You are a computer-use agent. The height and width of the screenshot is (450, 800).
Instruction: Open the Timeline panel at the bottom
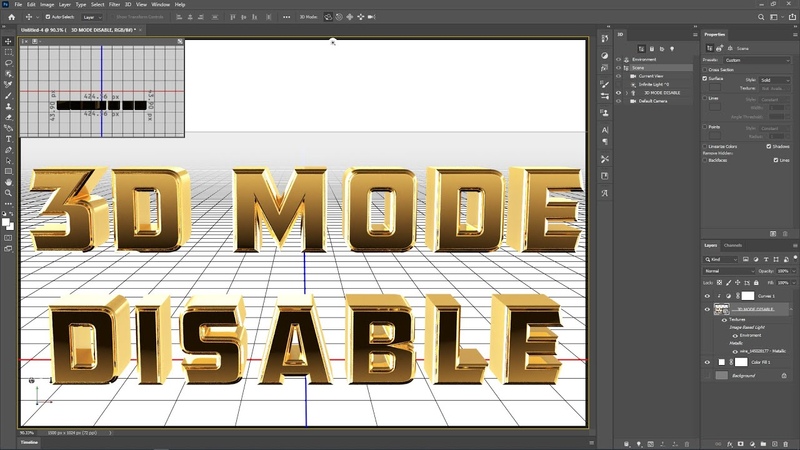[29, 442]
